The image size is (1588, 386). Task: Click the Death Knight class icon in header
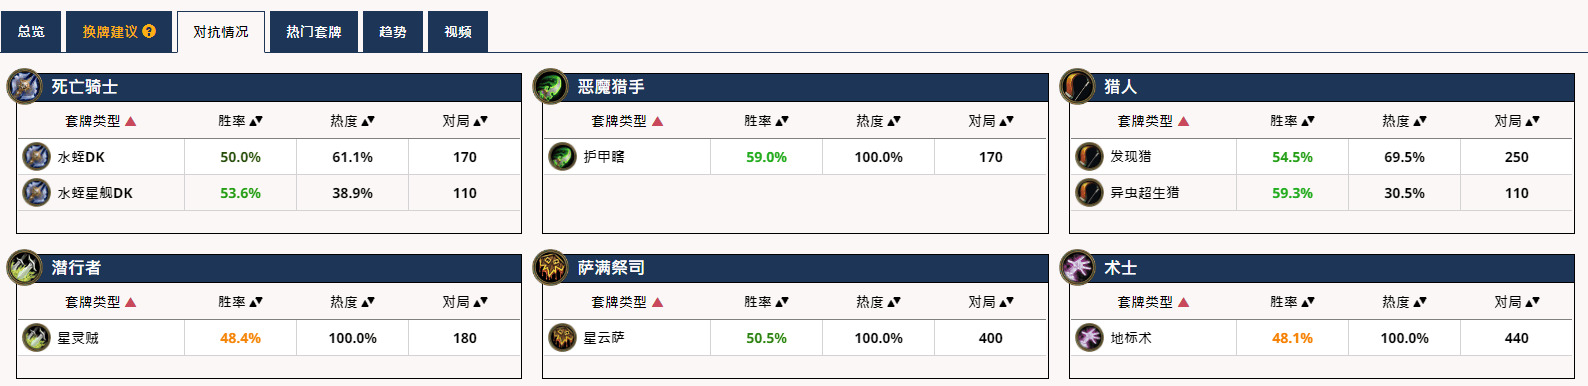(24, 87)
